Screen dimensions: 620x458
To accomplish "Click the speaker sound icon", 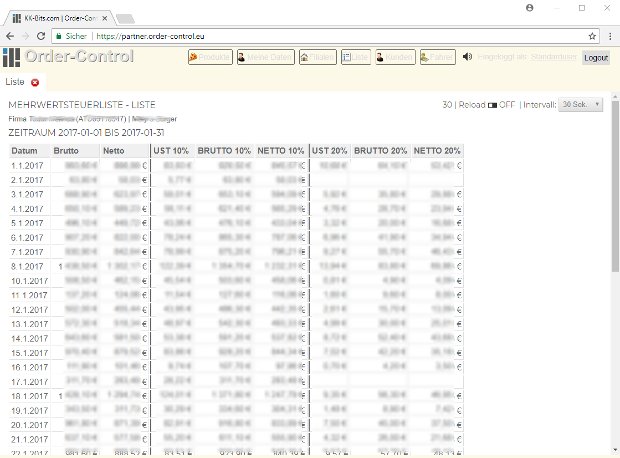I will point(467,57).
